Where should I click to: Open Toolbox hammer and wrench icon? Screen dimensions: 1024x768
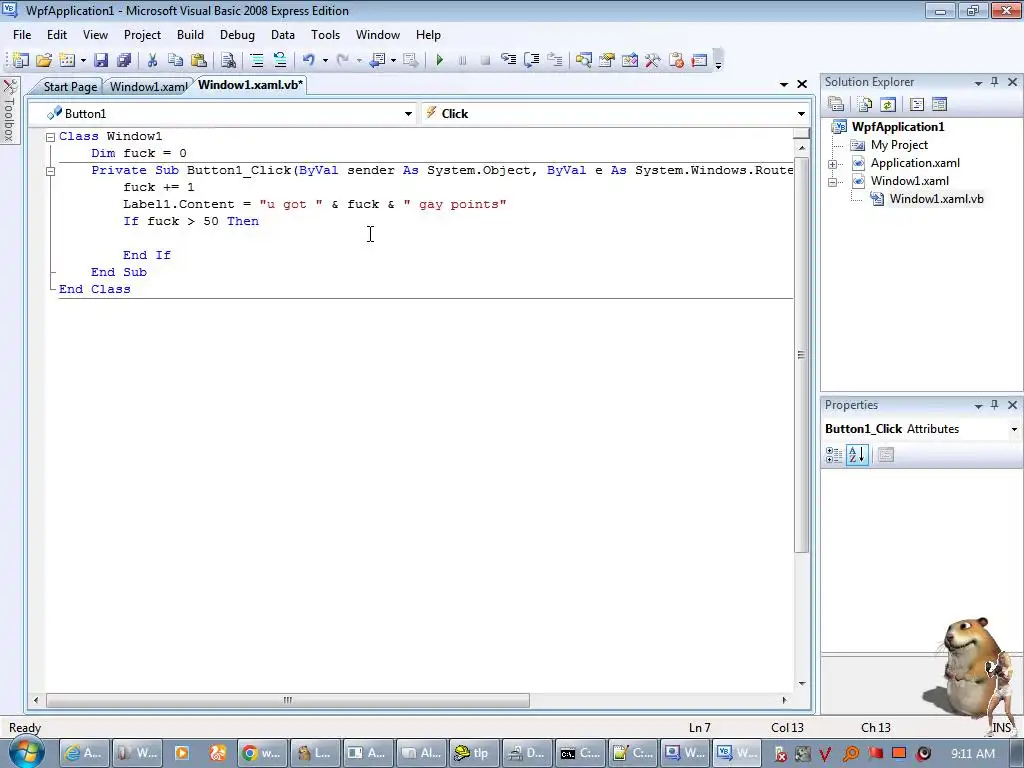pyautogui.click(x=652, y=60)
